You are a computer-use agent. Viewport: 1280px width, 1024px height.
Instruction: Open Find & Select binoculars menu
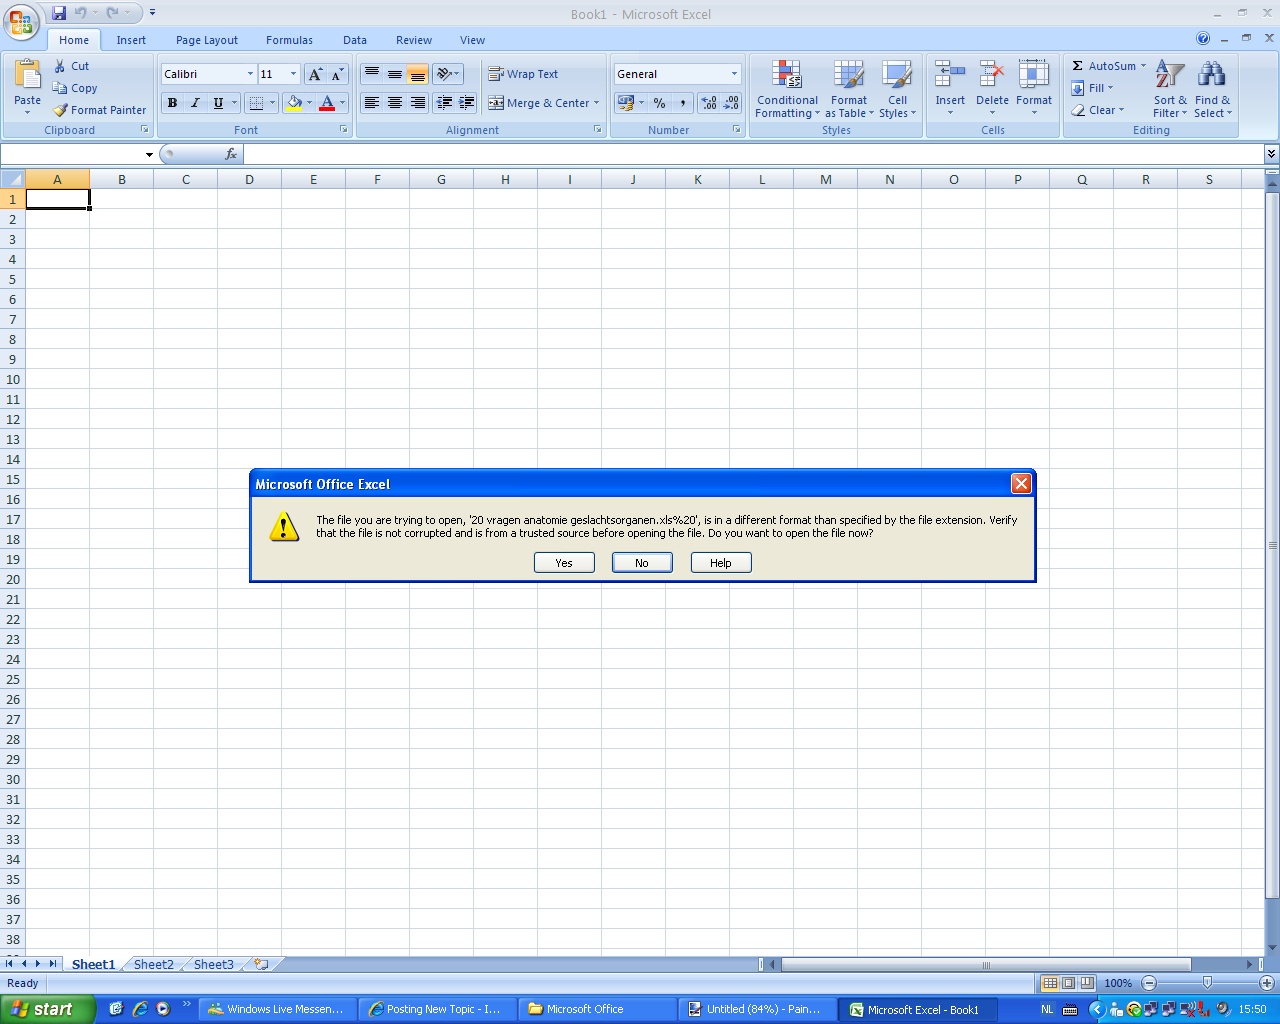[x=1212, y=89]
